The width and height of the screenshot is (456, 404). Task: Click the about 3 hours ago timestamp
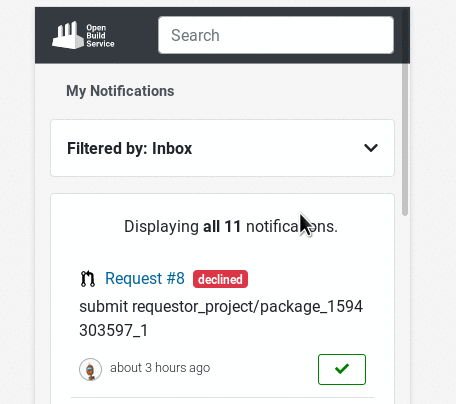tap(160, 368)
